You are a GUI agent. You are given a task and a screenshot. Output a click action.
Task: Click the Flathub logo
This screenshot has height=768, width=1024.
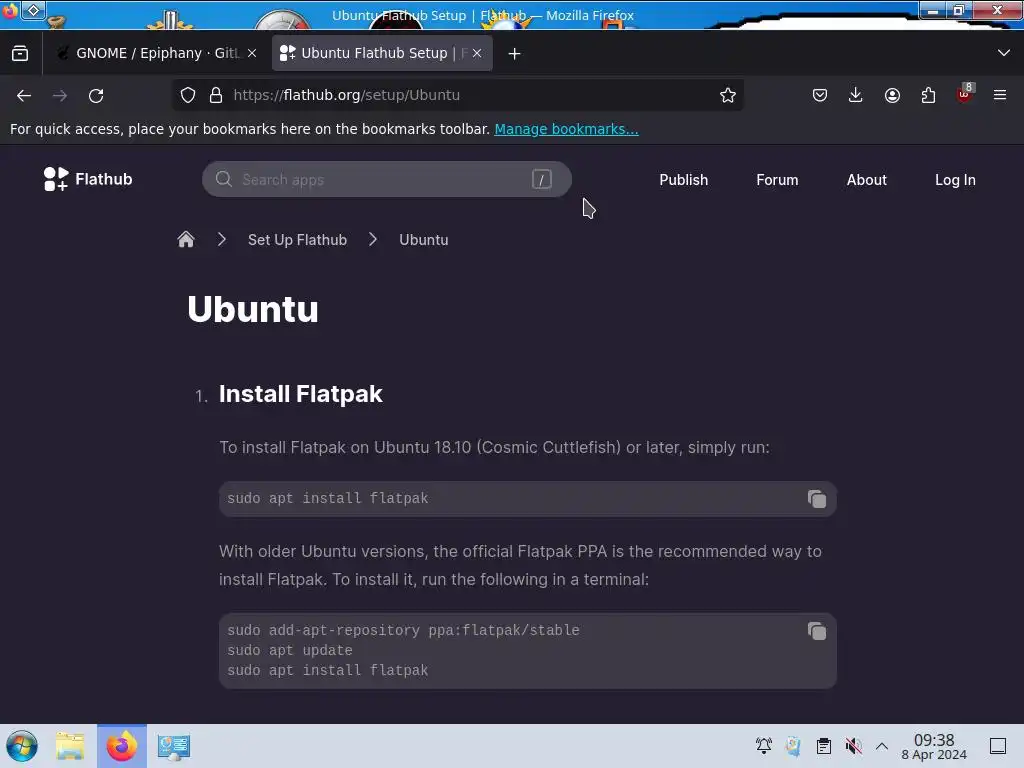coord(88,179)
